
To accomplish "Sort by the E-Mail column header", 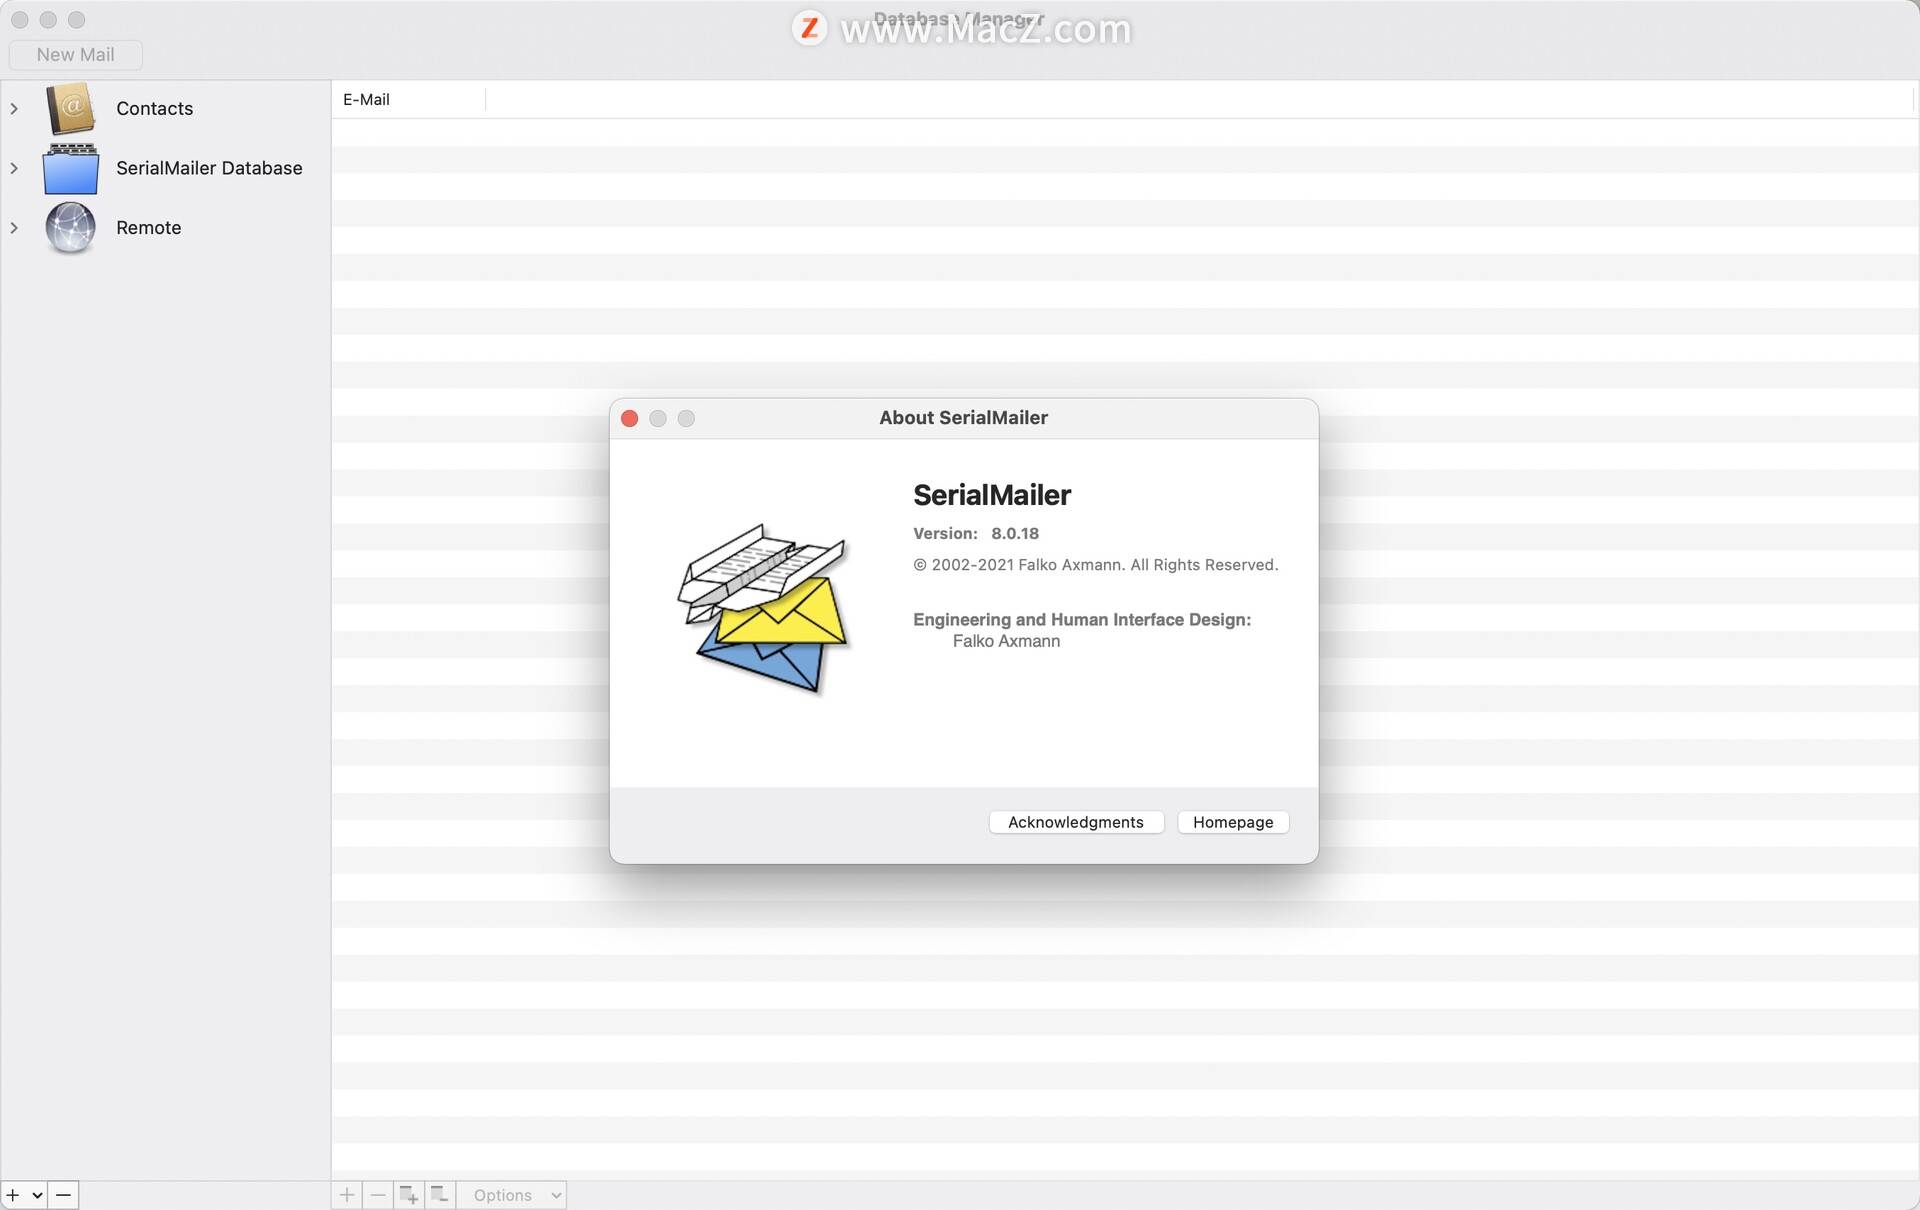I will pyautogui.click(x=408, y=100).
